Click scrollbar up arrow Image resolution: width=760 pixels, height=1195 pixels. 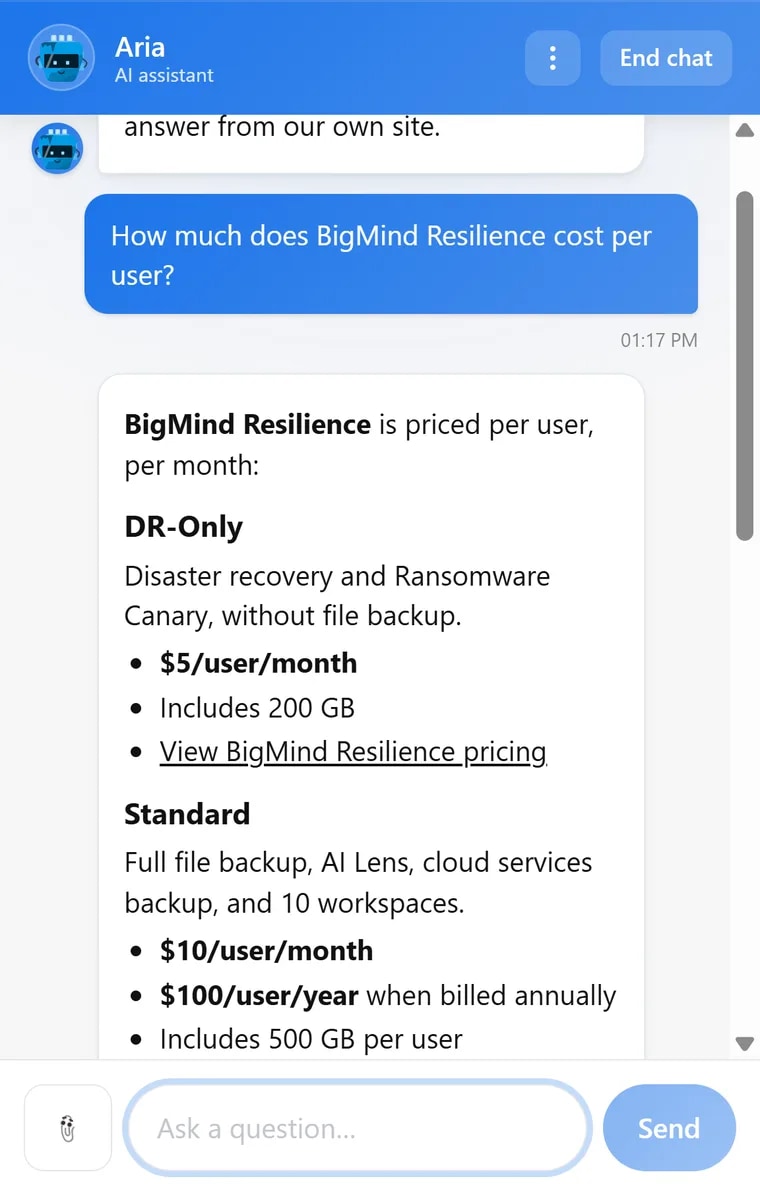click(x=745, y=130)
